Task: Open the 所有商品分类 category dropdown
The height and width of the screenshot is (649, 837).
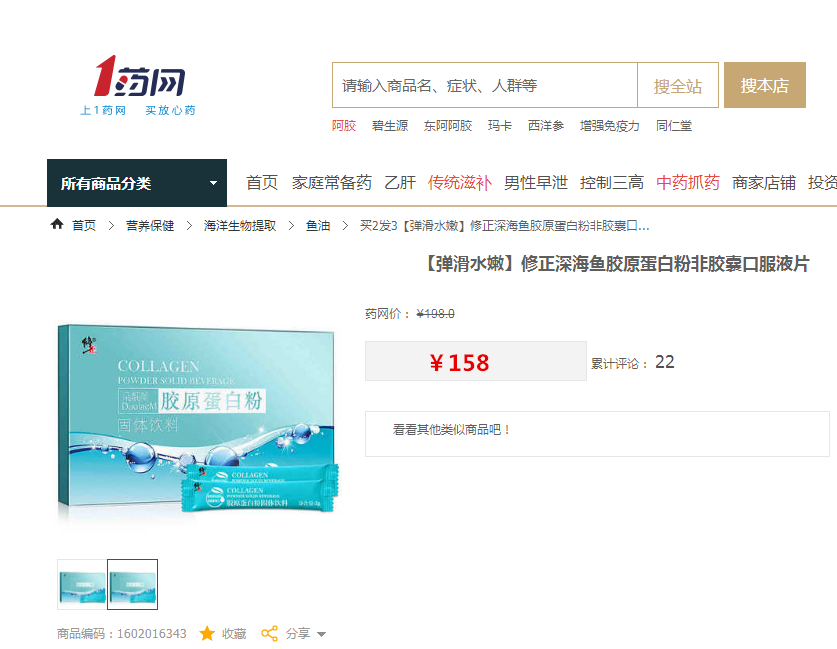Action: 137,183
